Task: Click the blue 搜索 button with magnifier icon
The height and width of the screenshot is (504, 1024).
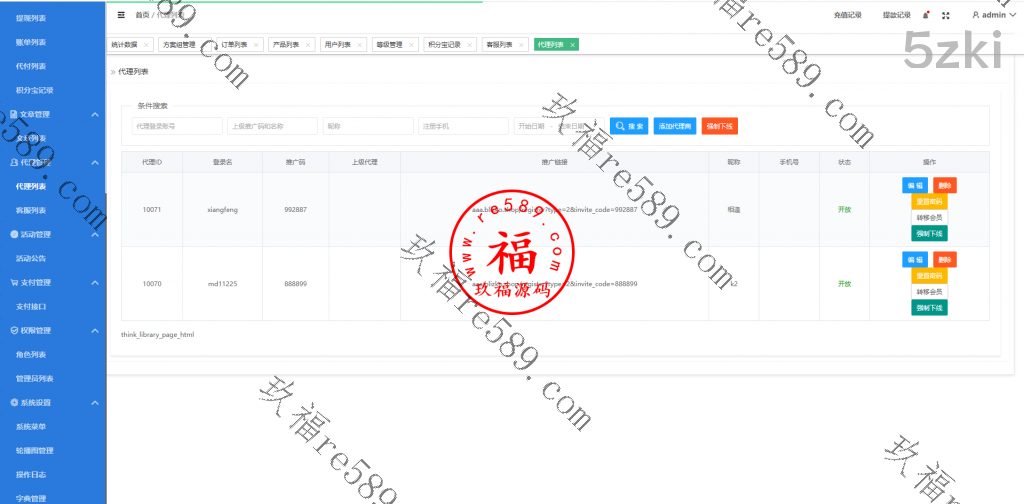Action: [629, 126]
